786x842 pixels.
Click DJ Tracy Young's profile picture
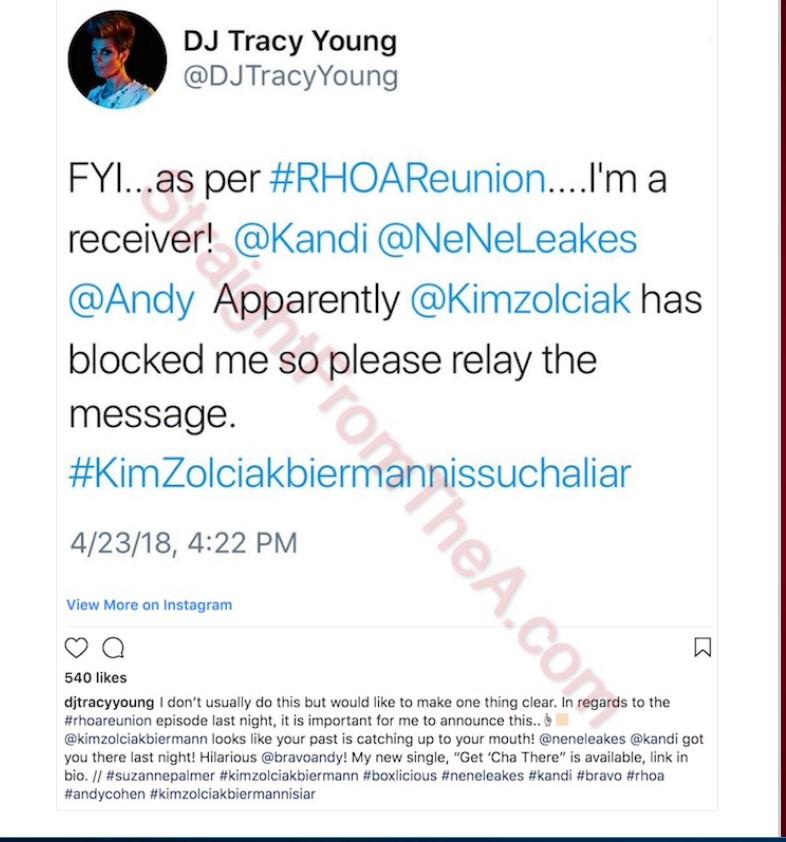(117, 60)
